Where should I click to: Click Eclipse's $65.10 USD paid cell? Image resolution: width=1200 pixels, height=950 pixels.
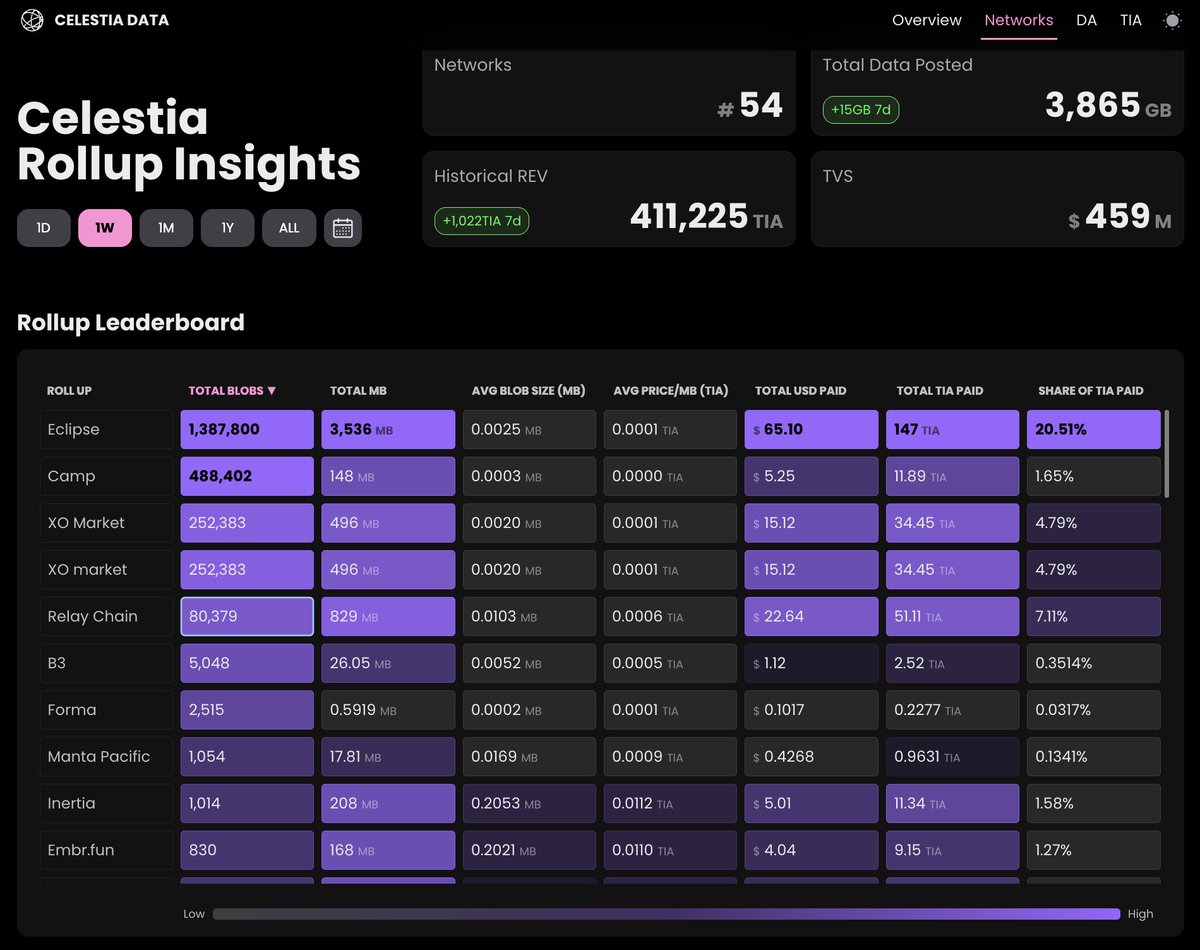812,429
